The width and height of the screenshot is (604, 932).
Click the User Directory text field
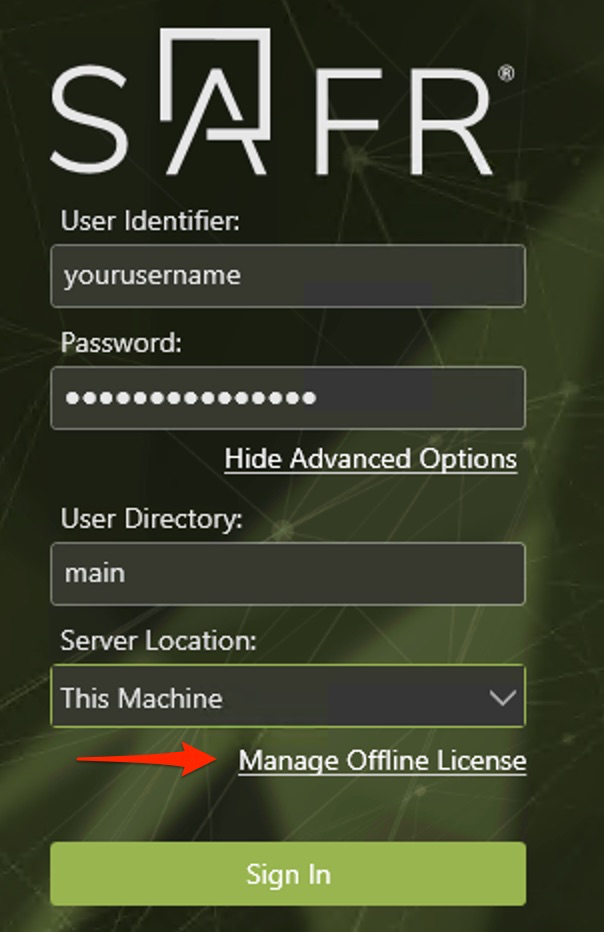tap(287, 574)
